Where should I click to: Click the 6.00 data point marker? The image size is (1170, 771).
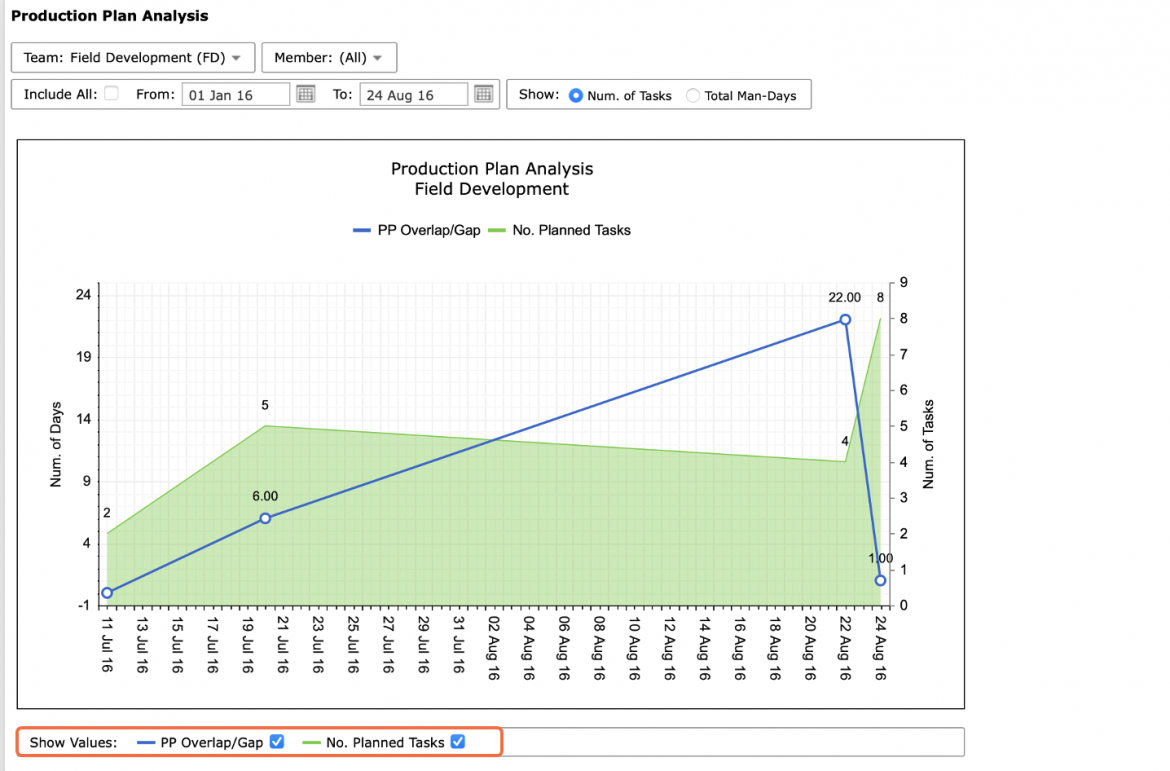[265, 518]
